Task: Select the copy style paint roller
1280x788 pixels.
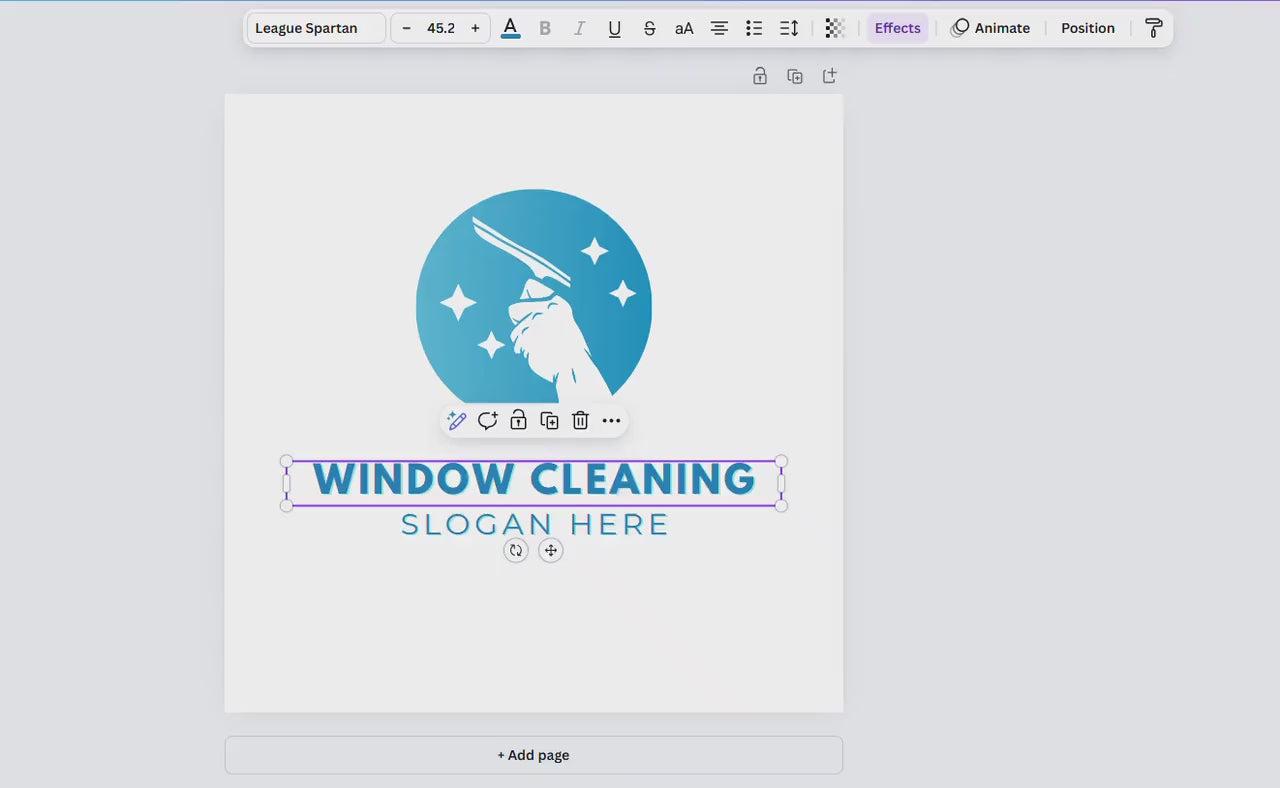Action: (x=1153, y=28)
